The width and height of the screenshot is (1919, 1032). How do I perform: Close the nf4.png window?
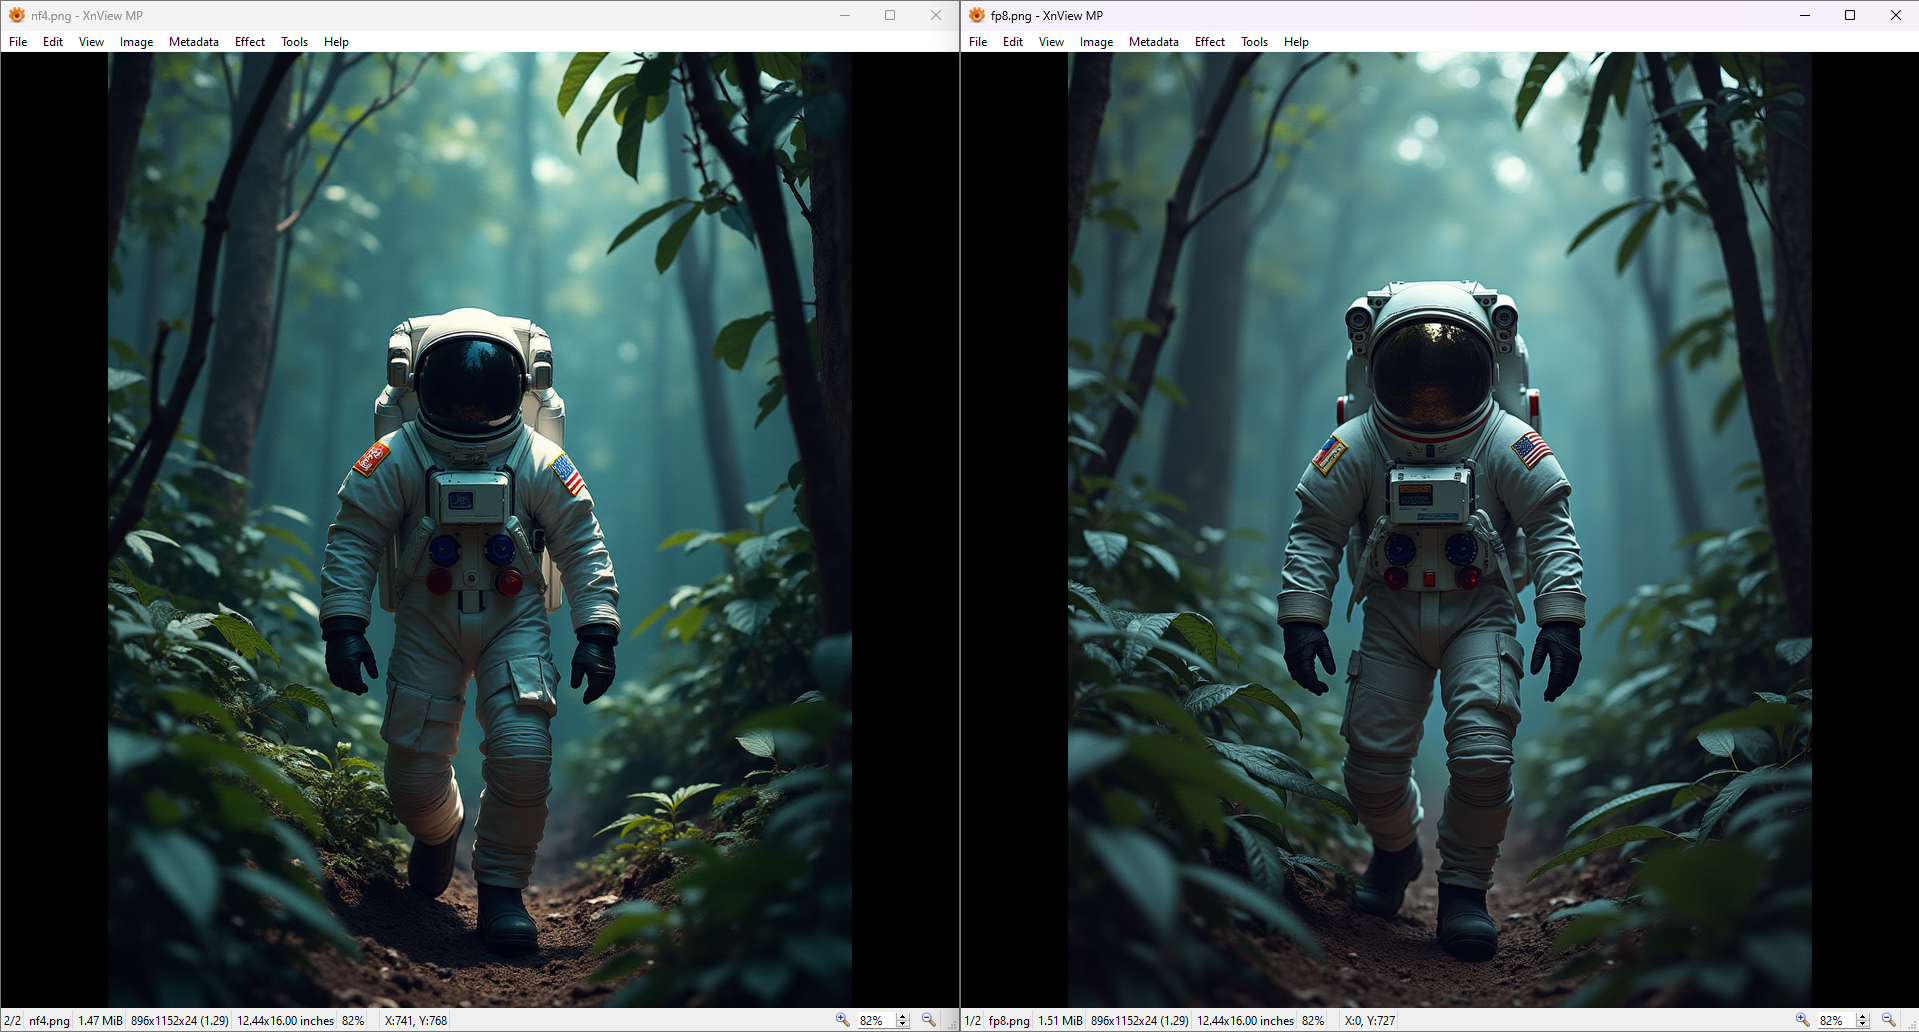click(936, 15)
